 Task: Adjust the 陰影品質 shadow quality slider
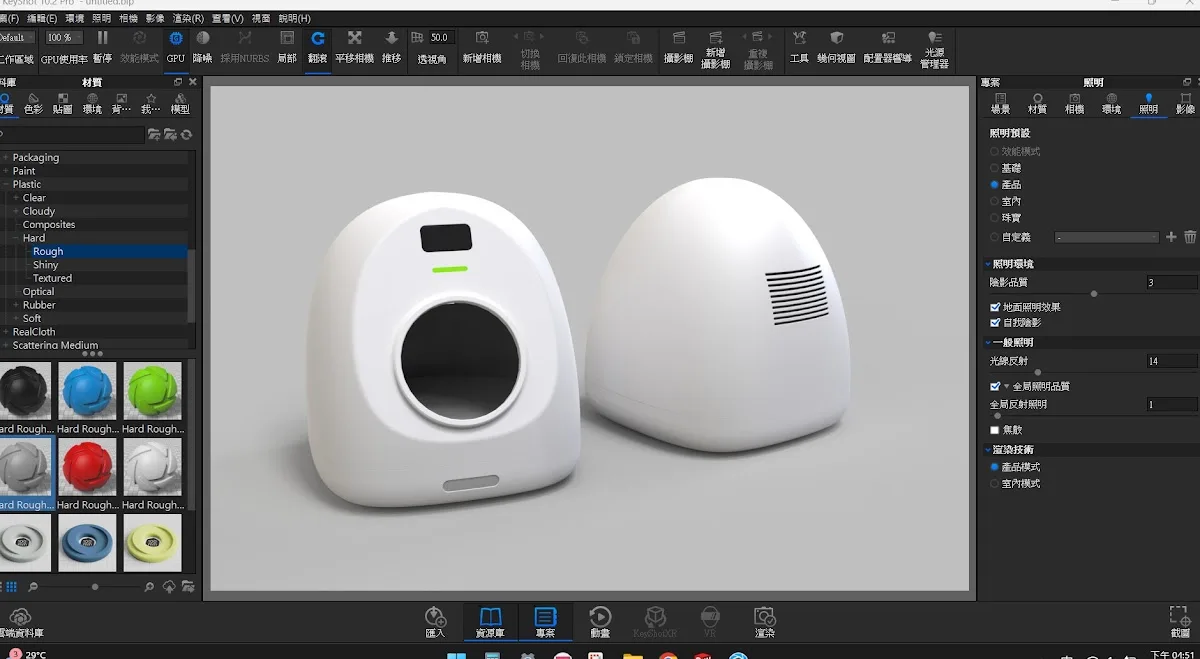point(1094,293)
